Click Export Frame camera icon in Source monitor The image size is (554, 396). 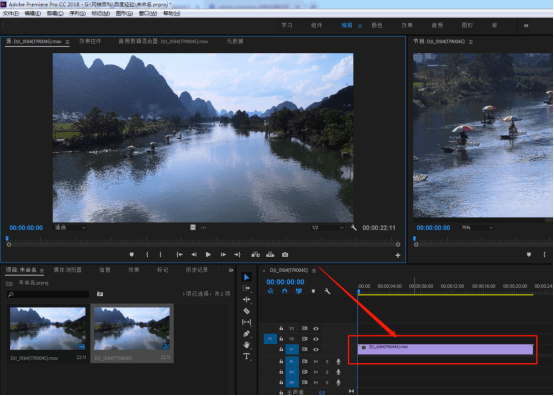click(x=285, y=254)
